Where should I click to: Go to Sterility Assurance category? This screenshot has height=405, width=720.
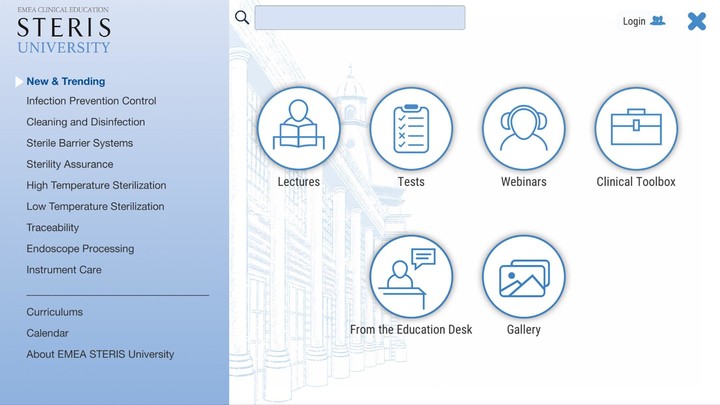click(x=69, y=164)
